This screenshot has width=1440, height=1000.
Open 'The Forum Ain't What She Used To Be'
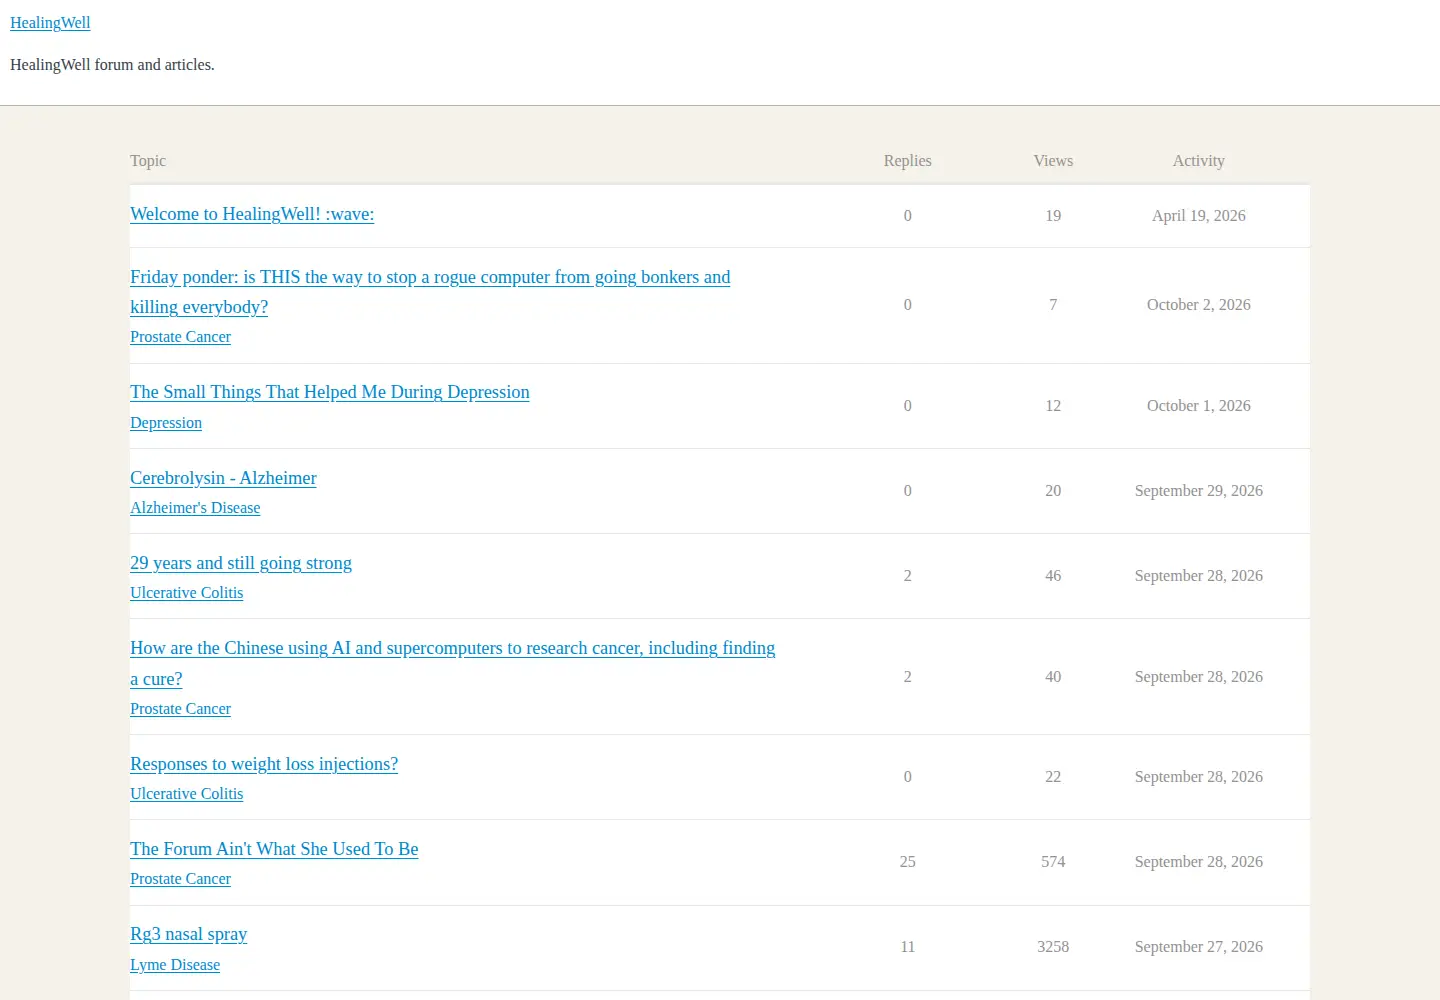(274, 849)
